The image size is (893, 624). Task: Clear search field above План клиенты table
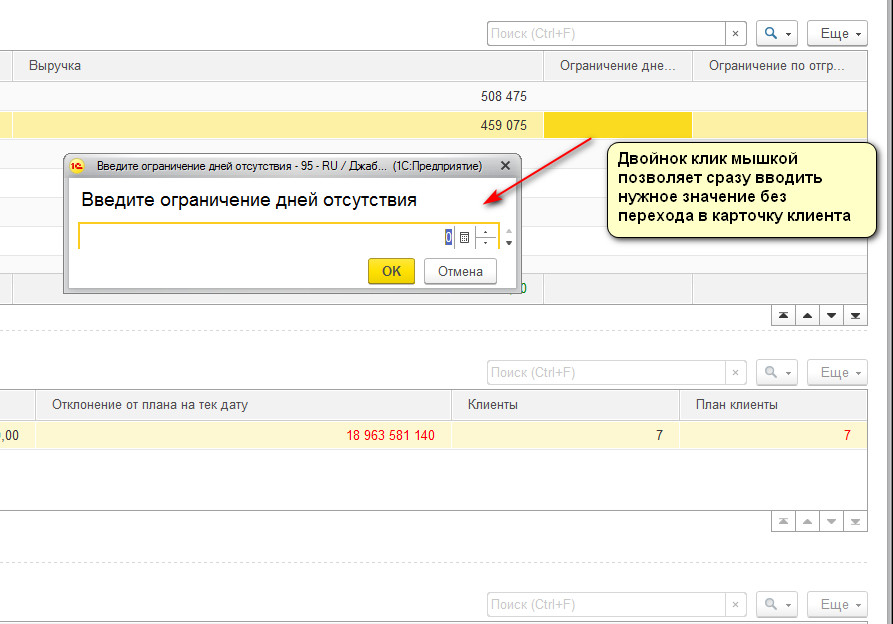coord(736,373)
